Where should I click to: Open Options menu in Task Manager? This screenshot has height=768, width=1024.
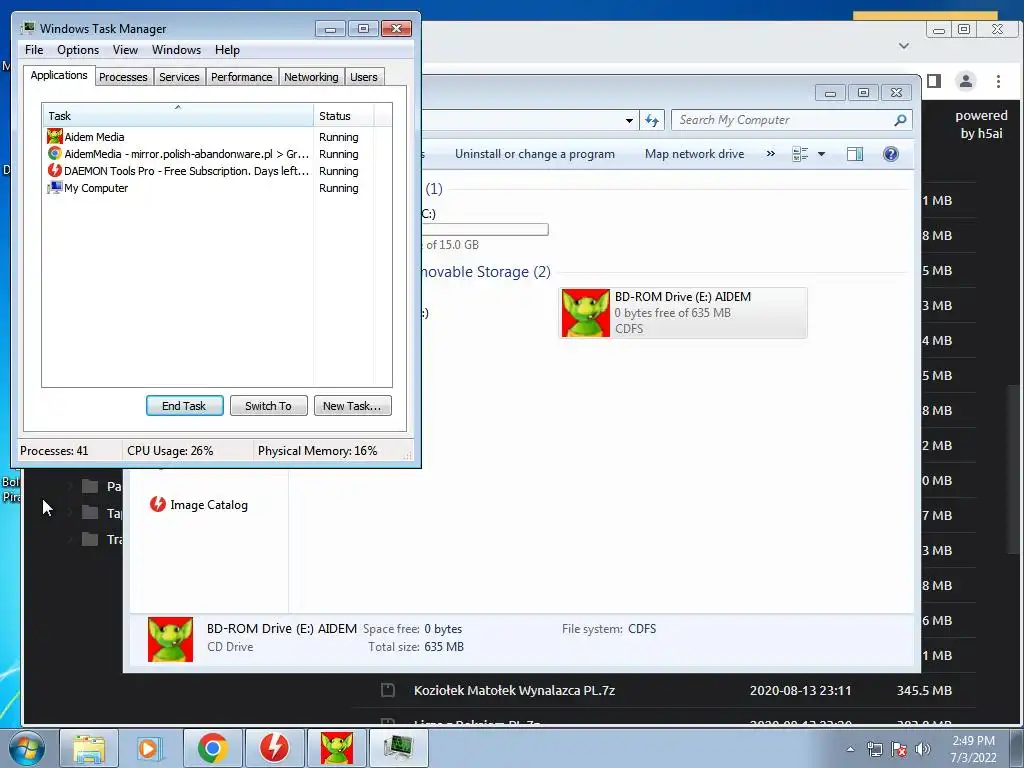click(78, 50)
